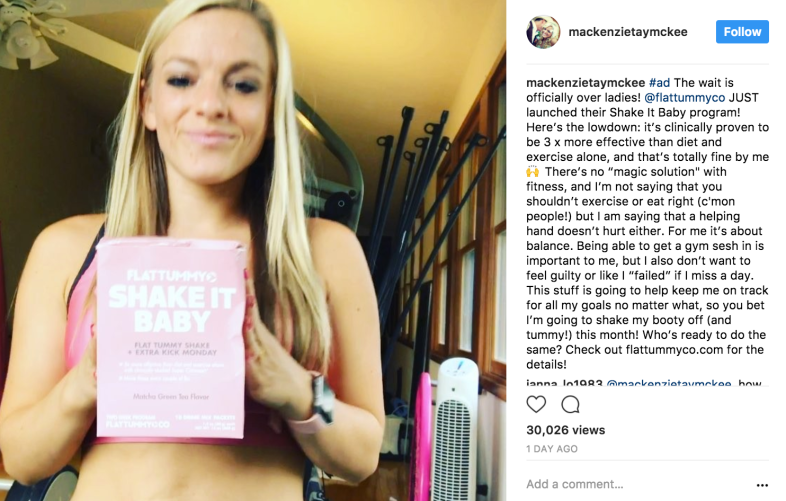Play the Shake It Baby video

[253, 250]
